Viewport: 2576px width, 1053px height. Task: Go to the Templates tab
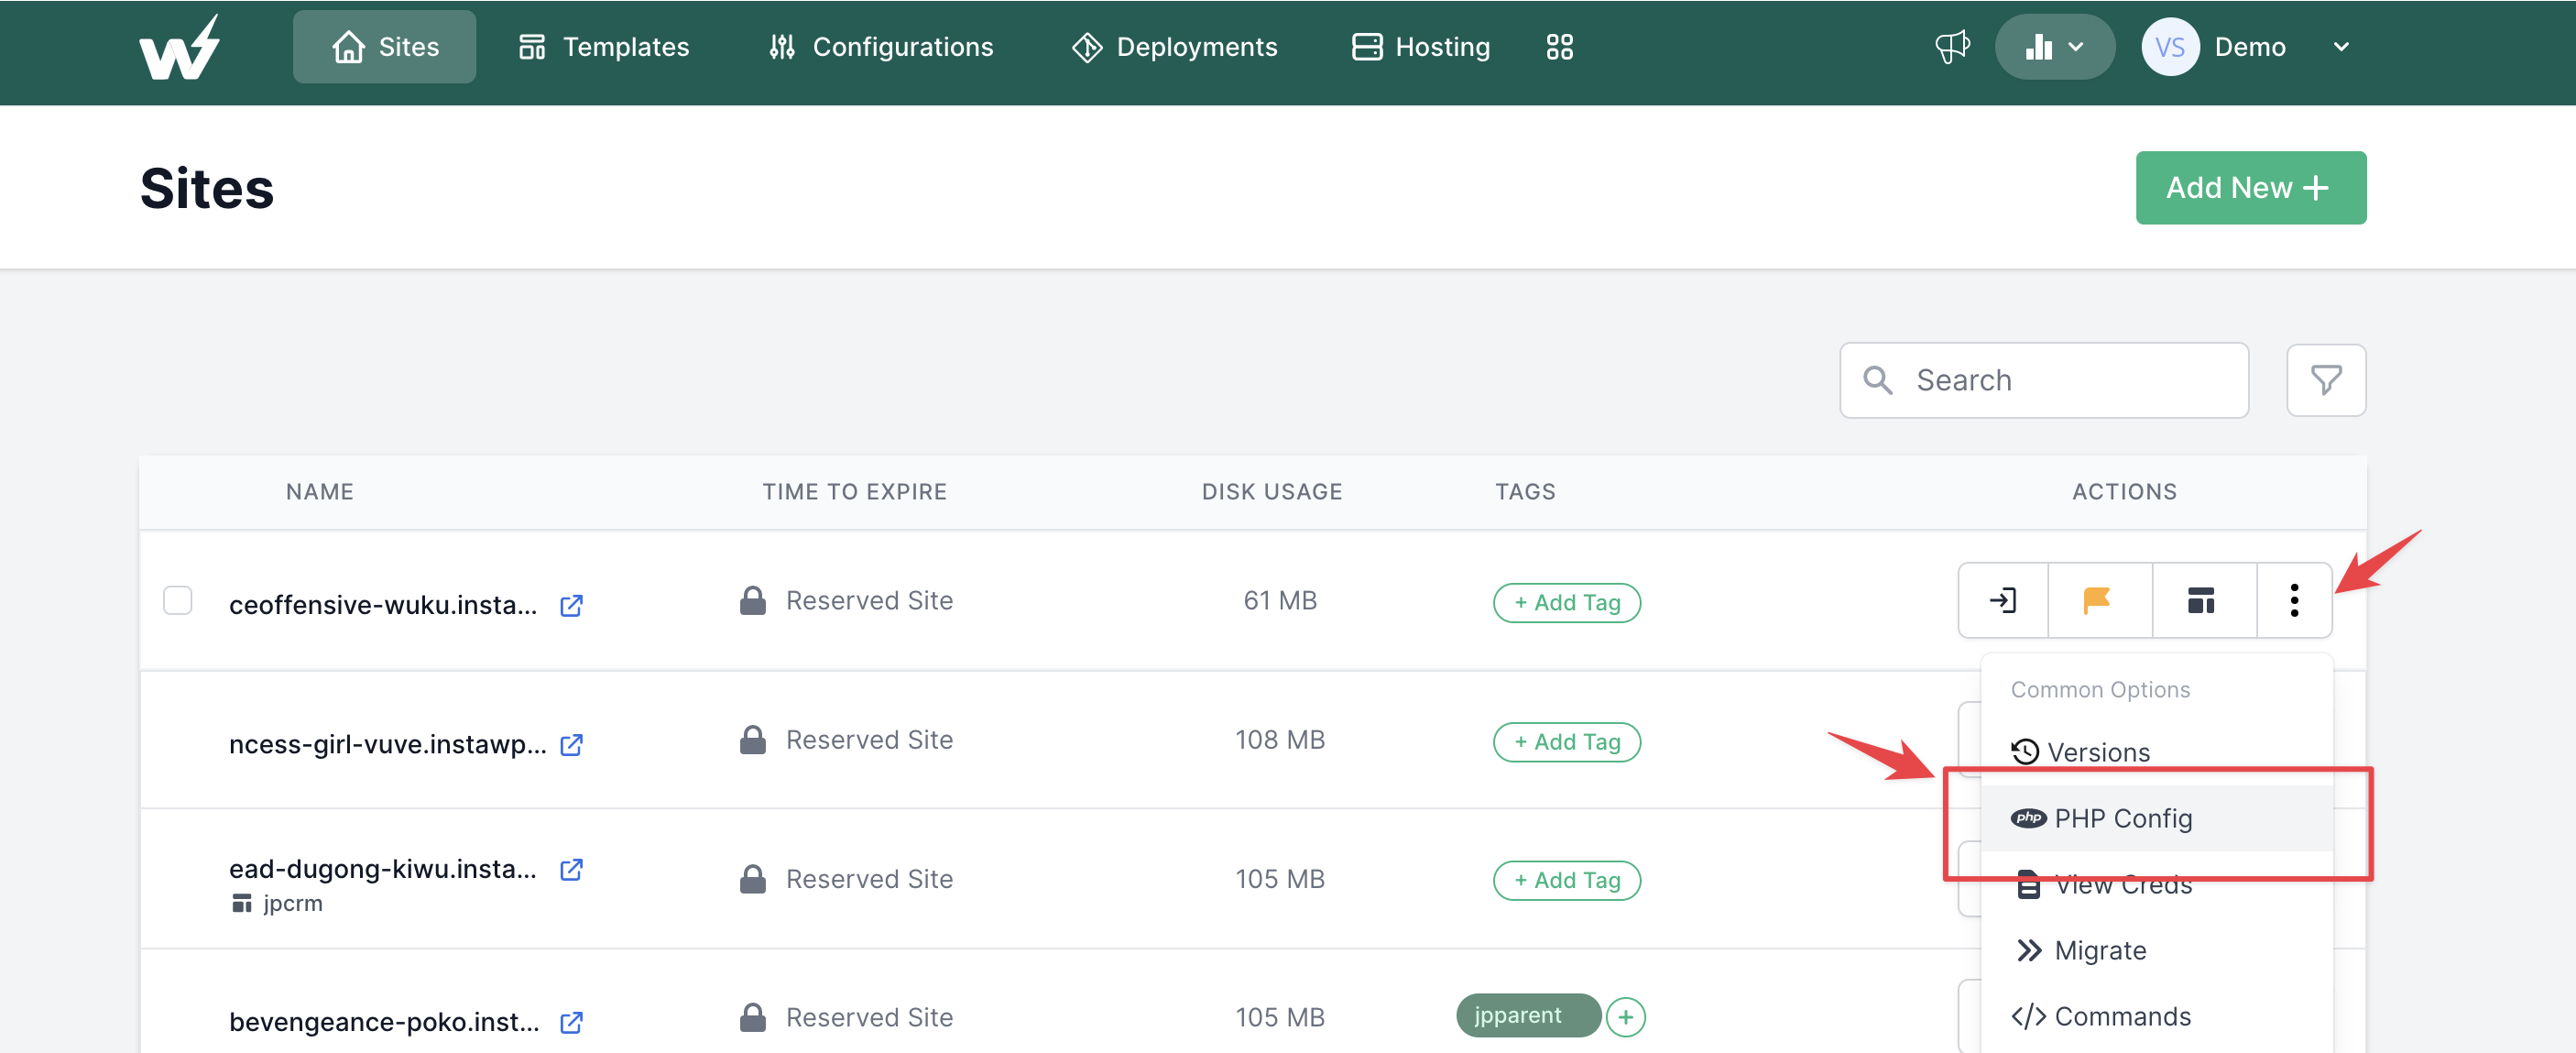click(x=604, y=47)
